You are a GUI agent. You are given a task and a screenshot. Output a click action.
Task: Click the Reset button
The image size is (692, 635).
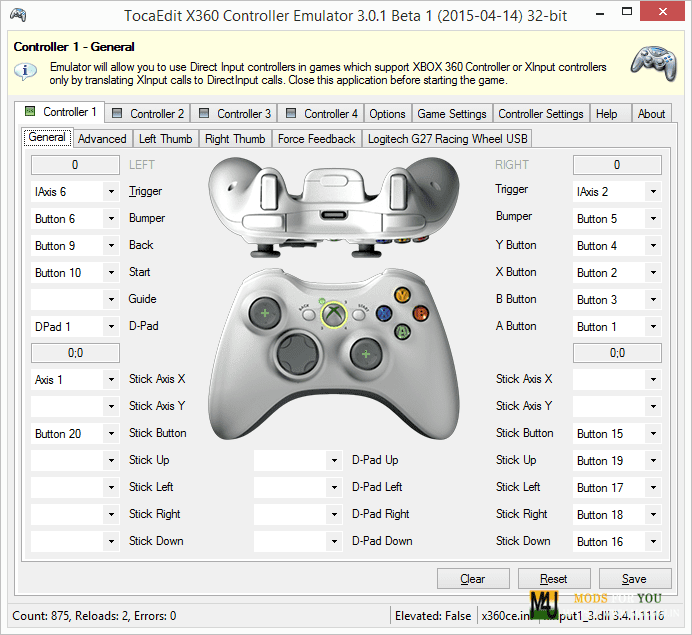point(553,579)
